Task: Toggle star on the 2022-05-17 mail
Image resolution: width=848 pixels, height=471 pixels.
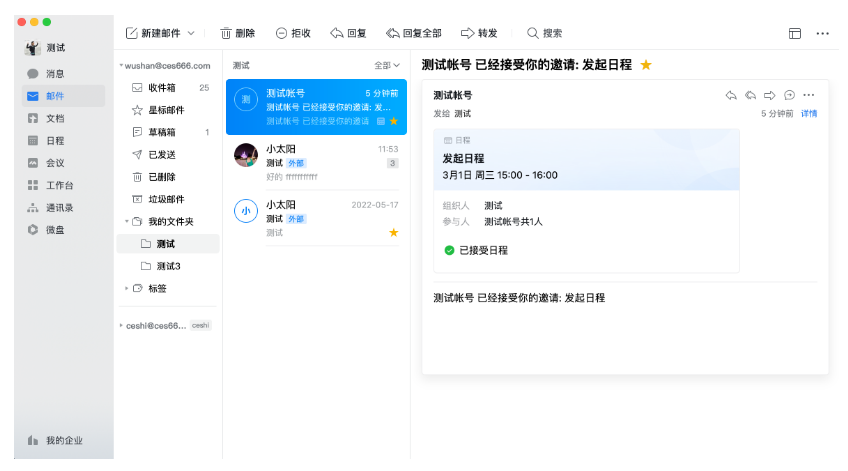Action: tap(394, 233)
